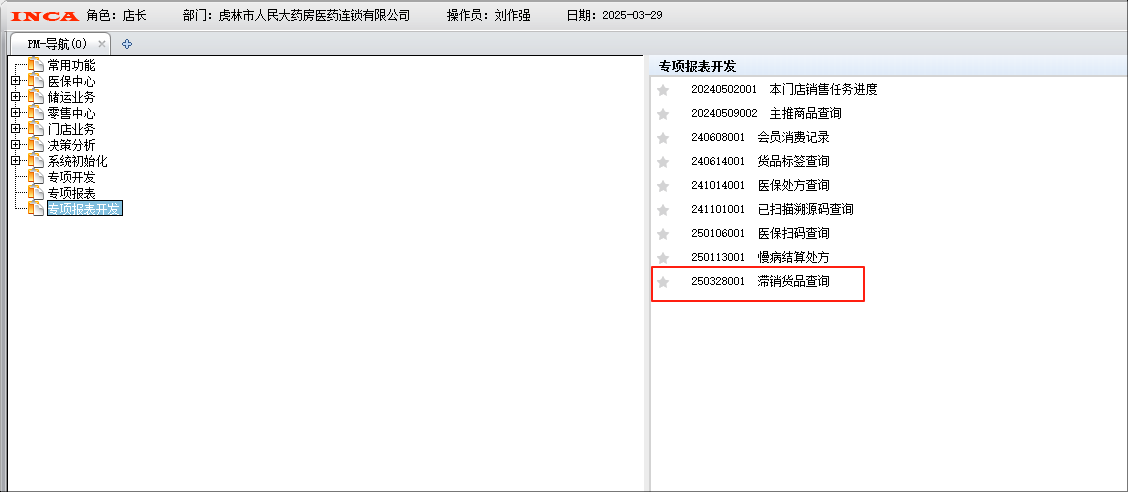Image resolution: width=1128 pixels, height=492 pixels.
Task: Expand the 零售中心 tree node
Action: [x=15, y=113]
